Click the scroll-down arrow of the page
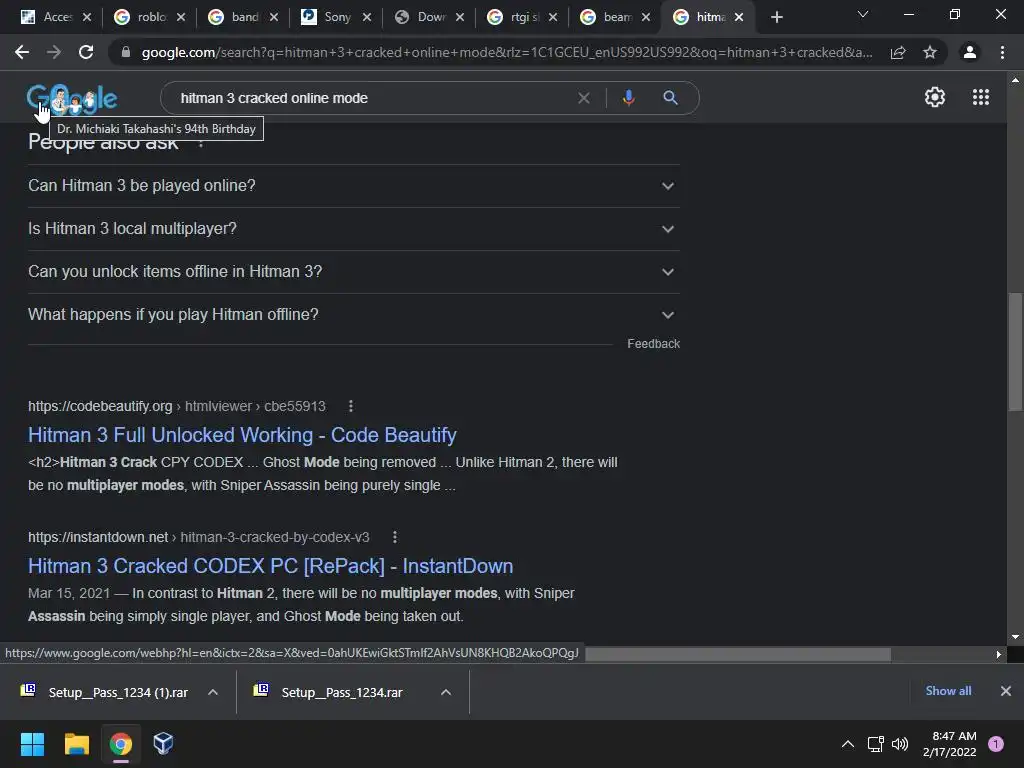This screenshot has height=768, width=1024. [1014, 637]
